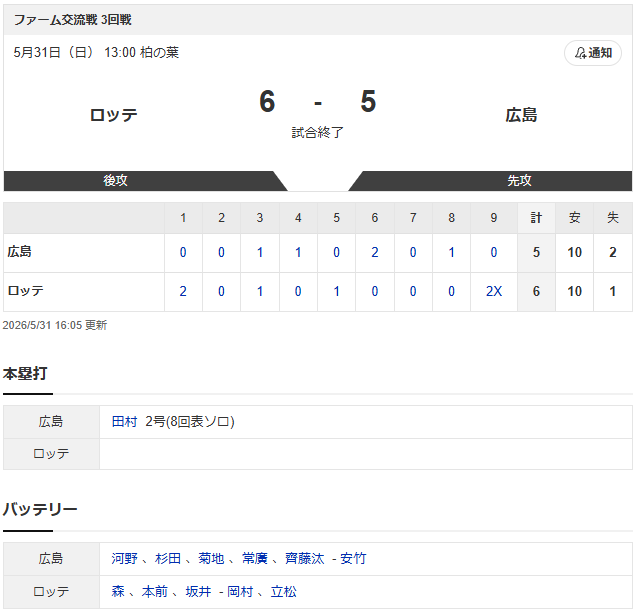Screen dimensions: 636x613
Task: Open ロッテ pitcher 森 link
Action: pyautogui.click(x=118, y=591)
